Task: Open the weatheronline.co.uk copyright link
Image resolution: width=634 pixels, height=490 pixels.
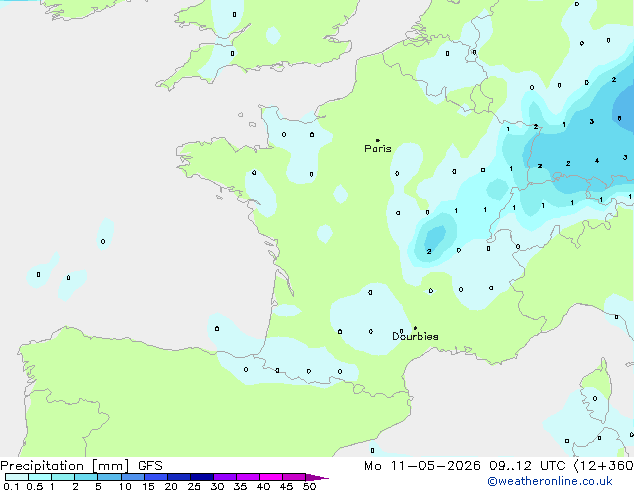Action: [549, 481]
